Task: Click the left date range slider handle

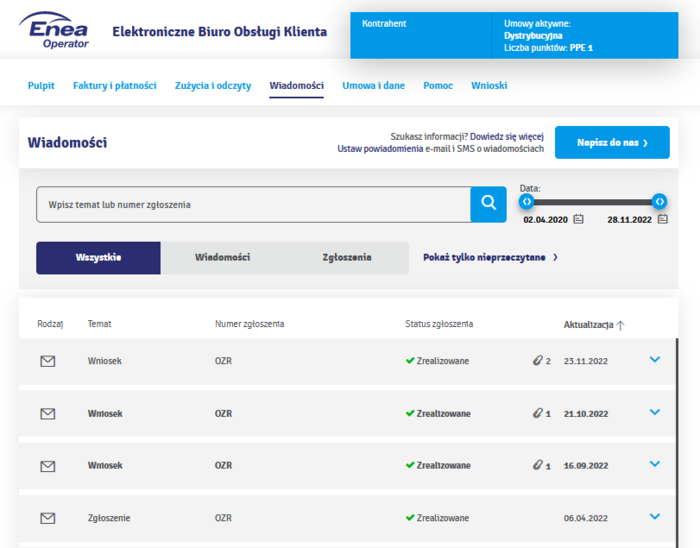Action: point(527,202)
